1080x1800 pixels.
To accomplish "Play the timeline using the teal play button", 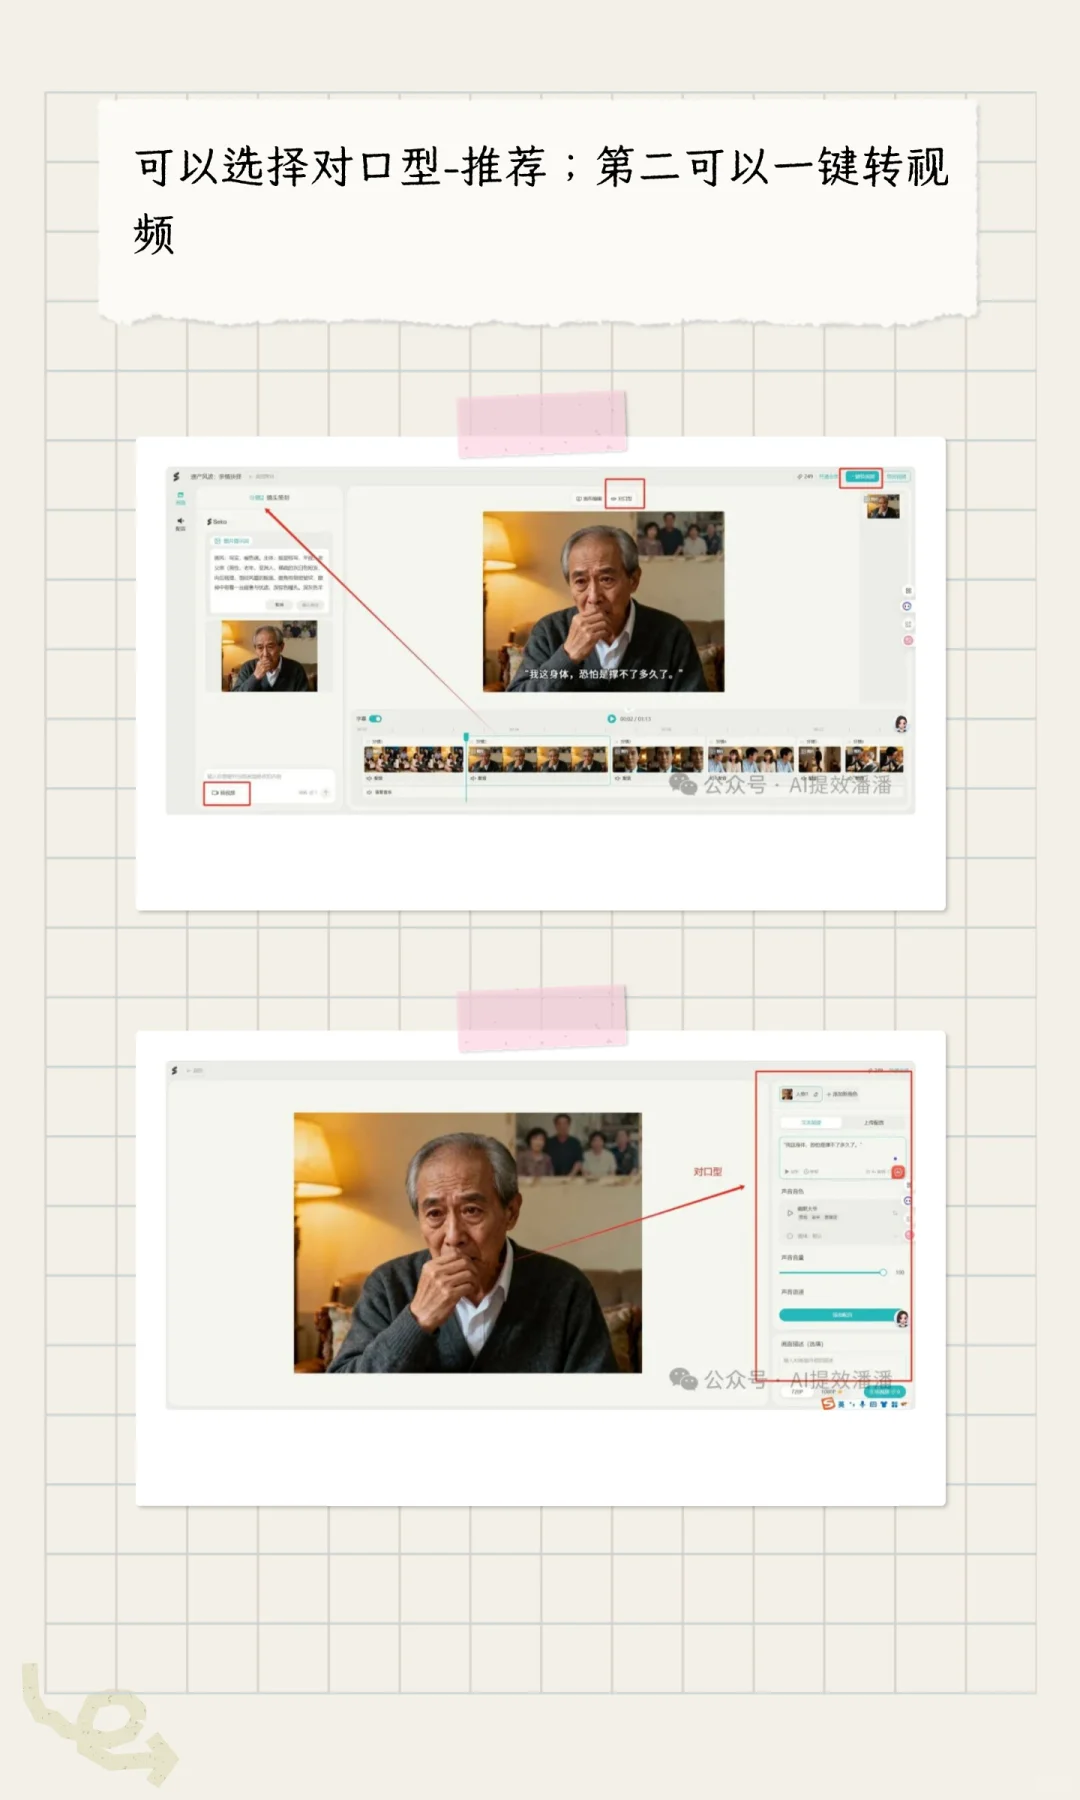I will click(x=611, y=719).
